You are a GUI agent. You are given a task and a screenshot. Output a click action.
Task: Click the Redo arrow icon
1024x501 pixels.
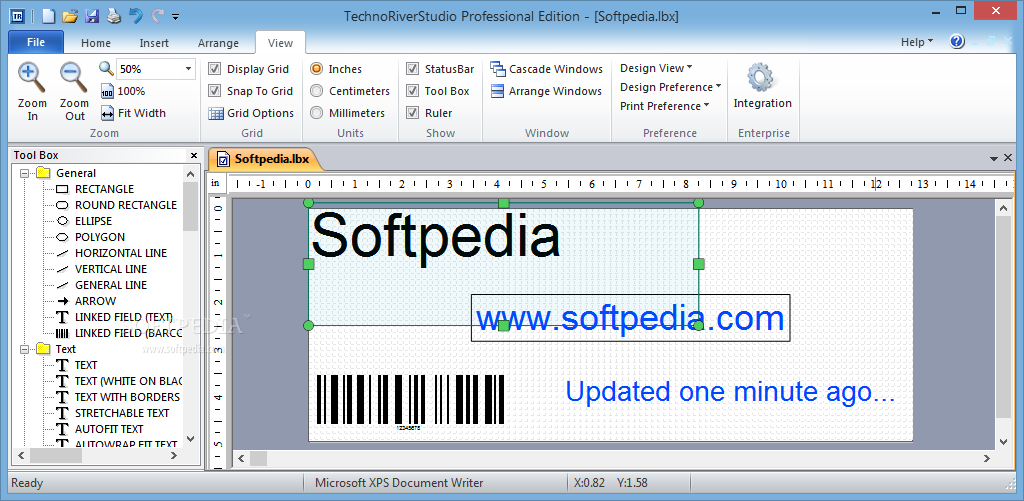point(157,16)
